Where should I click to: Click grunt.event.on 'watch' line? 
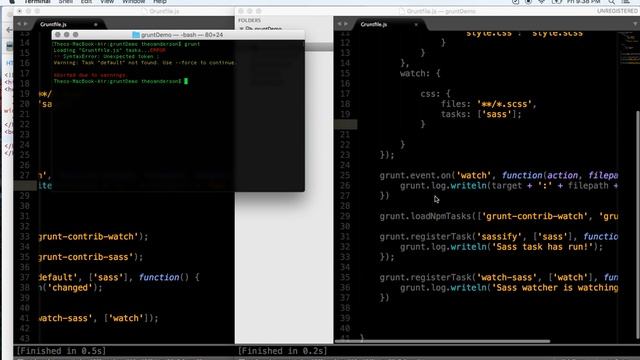498,176
